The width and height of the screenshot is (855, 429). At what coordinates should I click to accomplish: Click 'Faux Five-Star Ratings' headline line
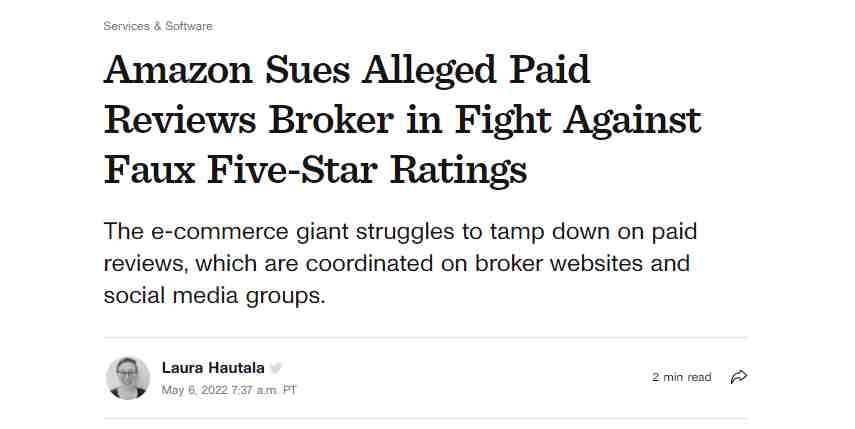(x=315, y=171)
